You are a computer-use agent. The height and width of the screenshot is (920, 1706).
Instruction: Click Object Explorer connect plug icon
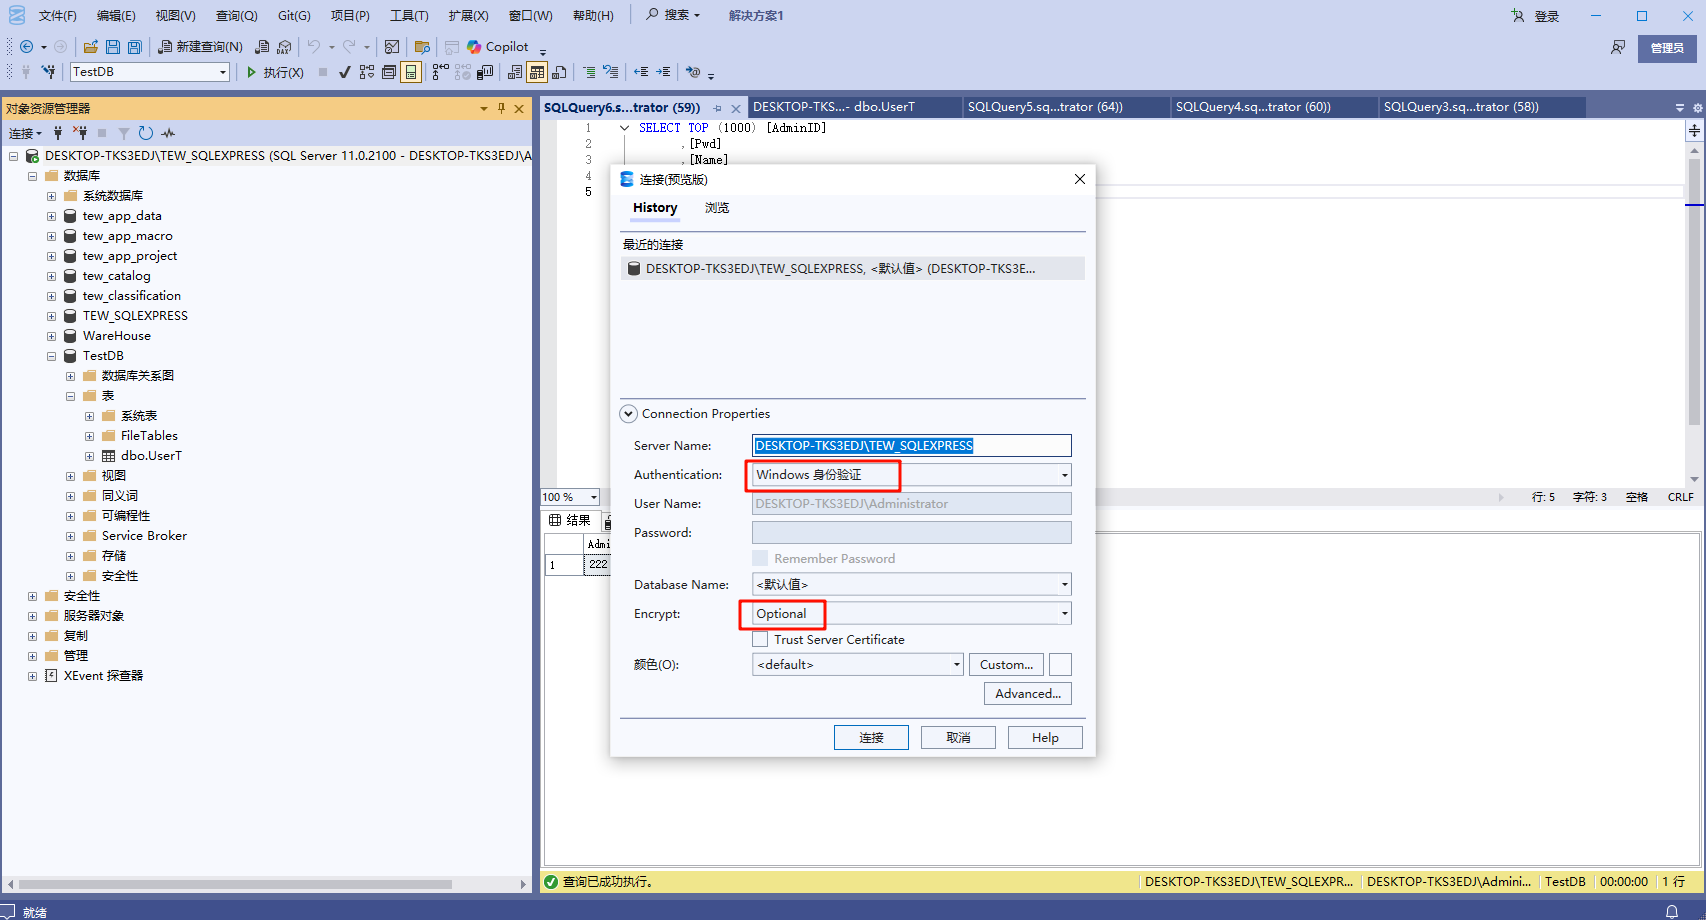58,133
